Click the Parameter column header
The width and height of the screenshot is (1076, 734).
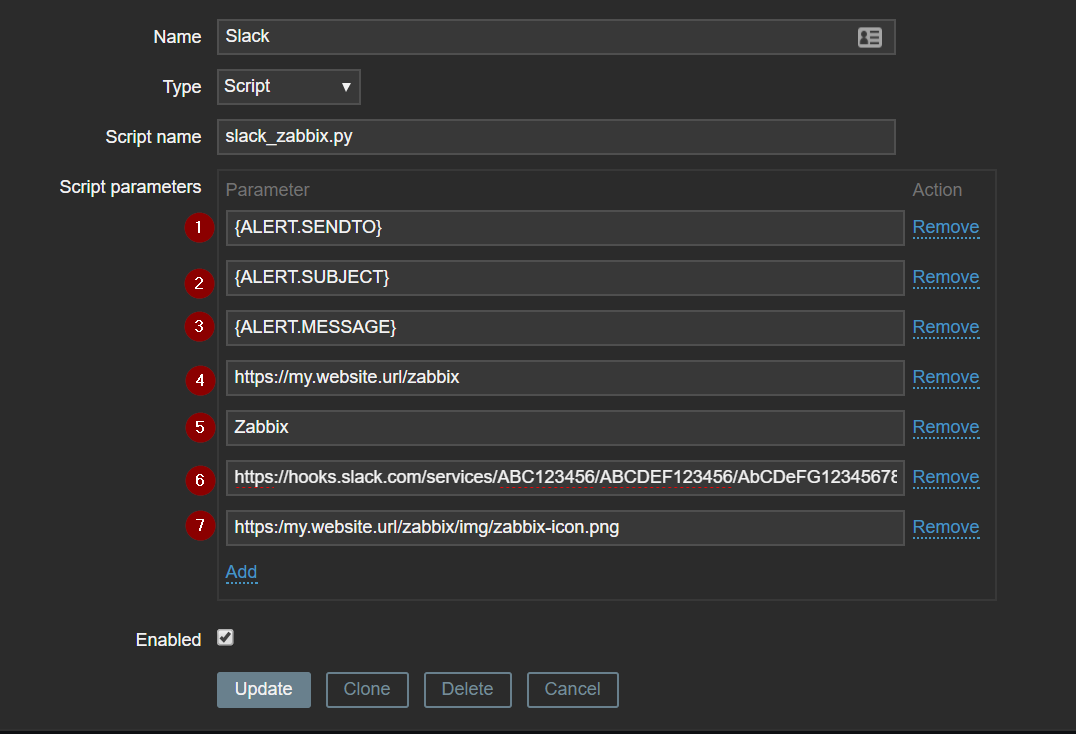coord(268,190)
